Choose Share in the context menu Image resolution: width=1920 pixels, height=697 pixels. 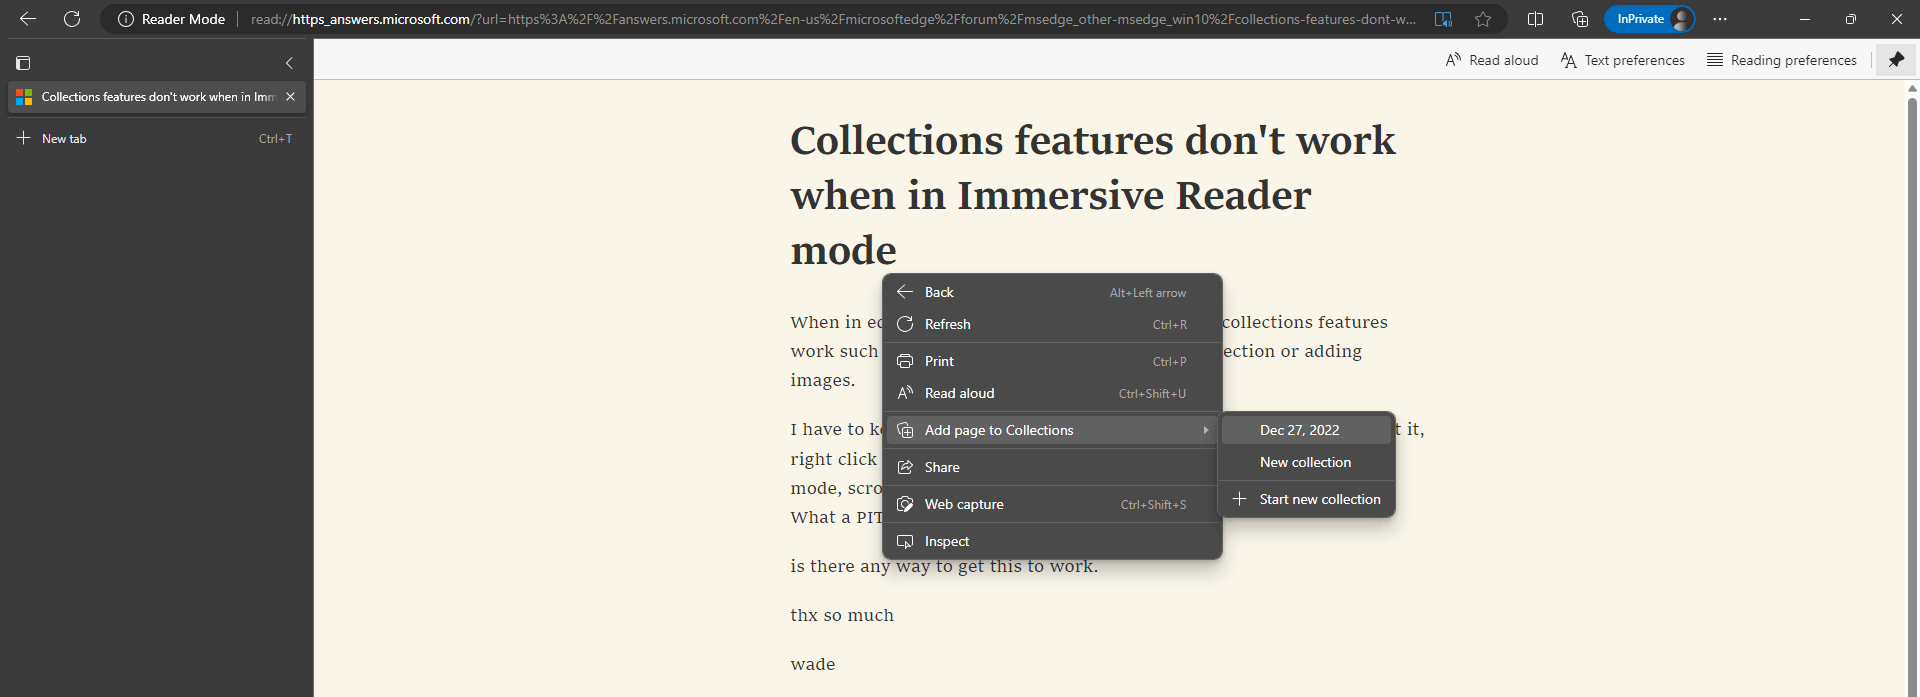pos(1052,467)
